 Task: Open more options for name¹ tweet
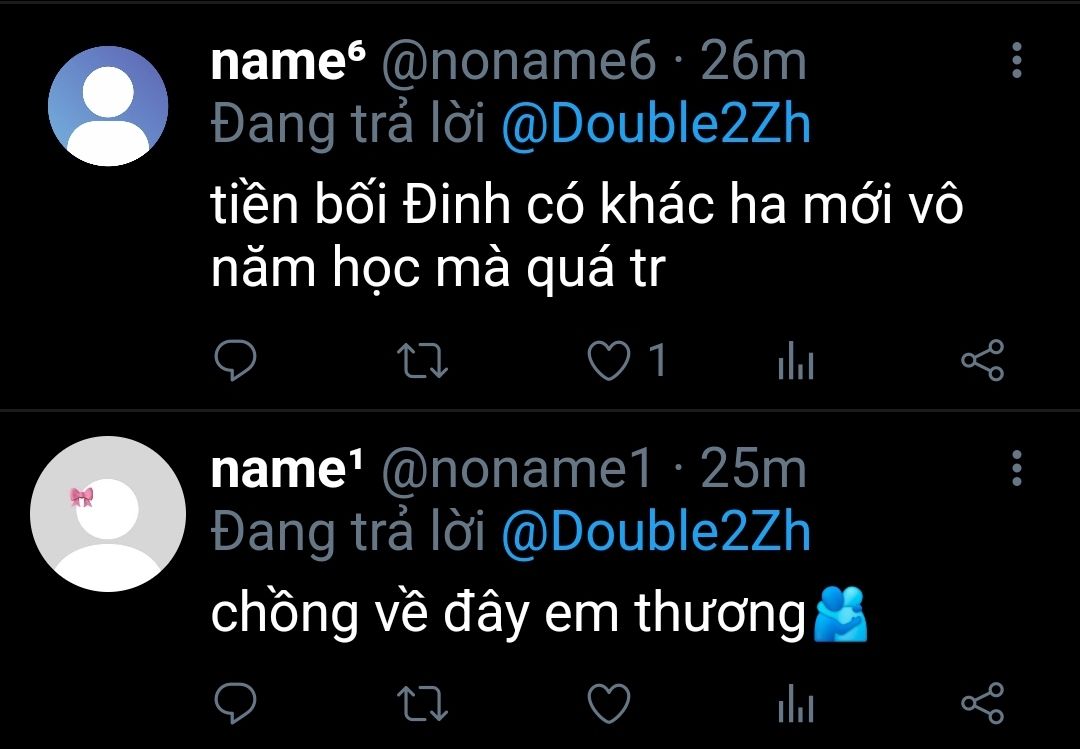1017,469
